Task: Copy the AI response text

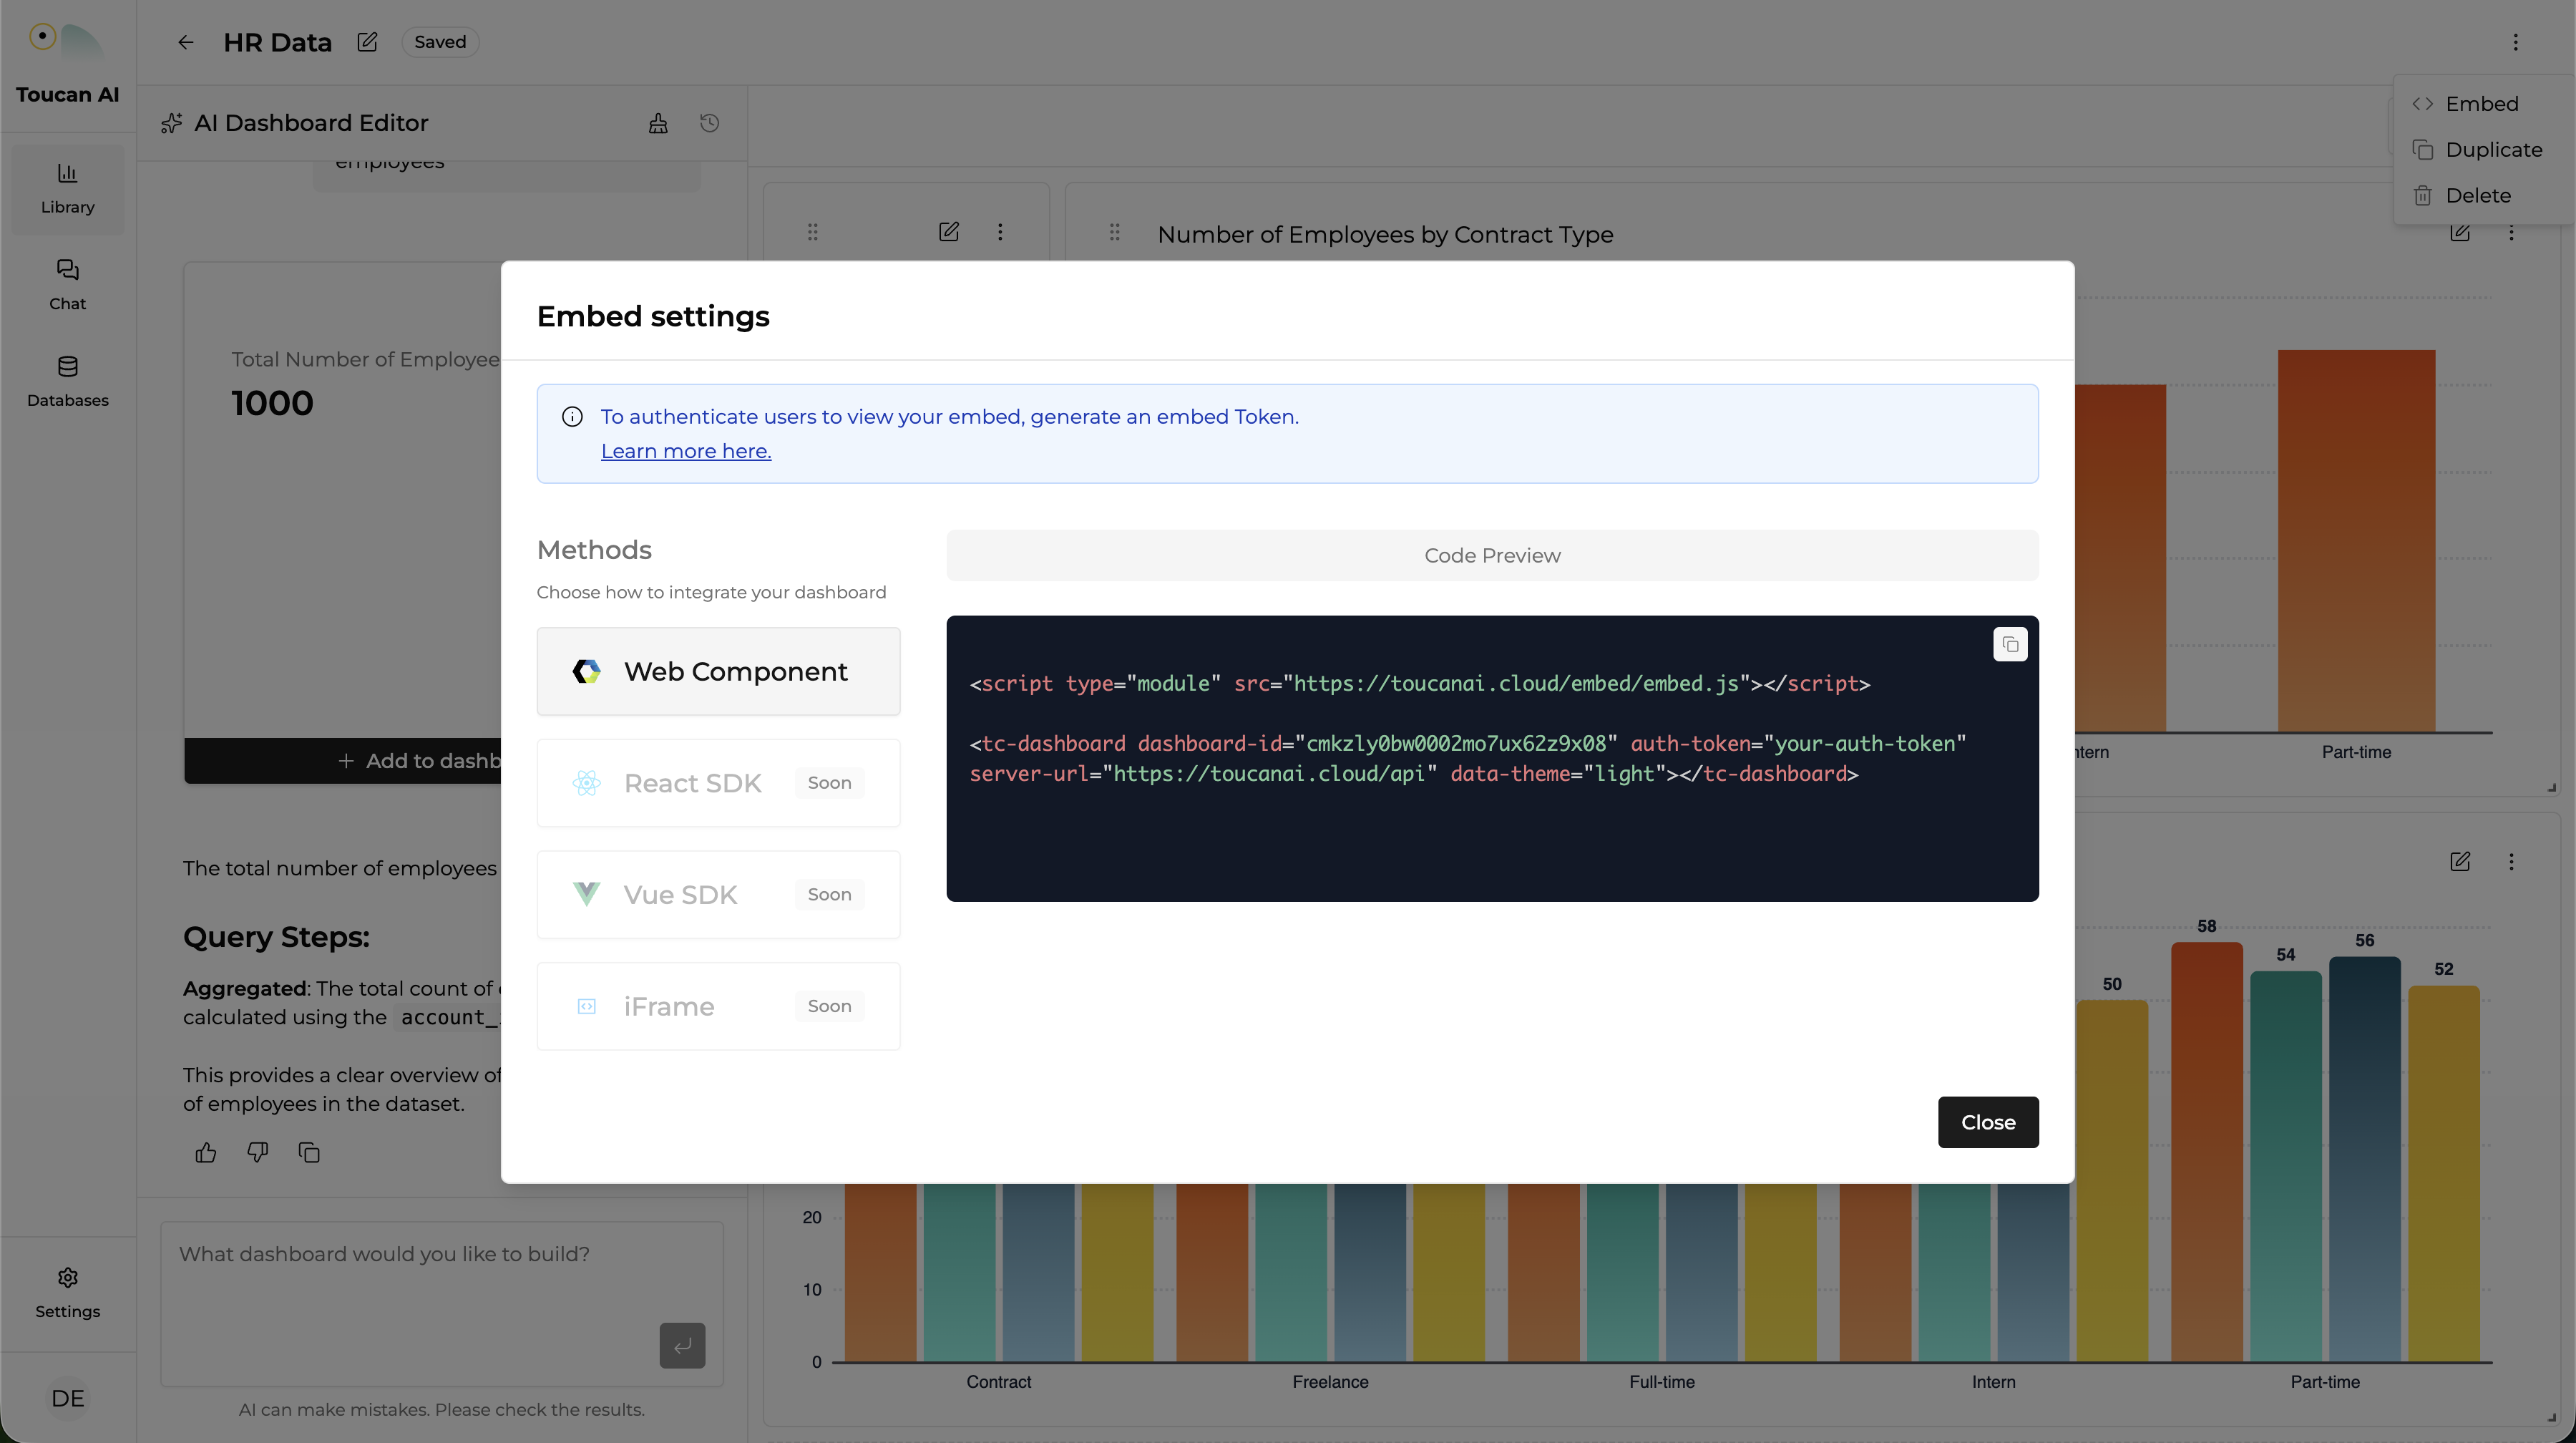Action: click(x=309, y=1153)
